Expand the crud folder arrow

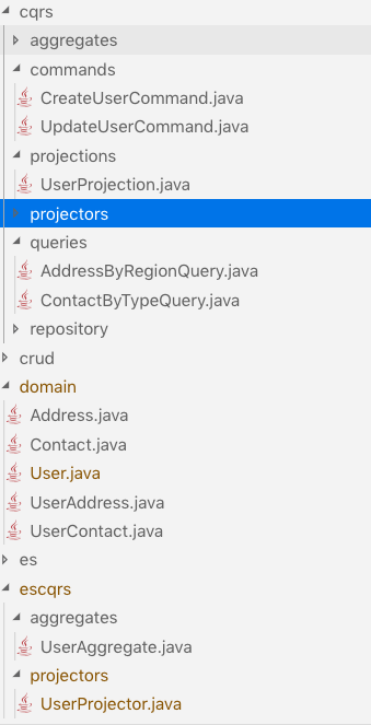5,358
